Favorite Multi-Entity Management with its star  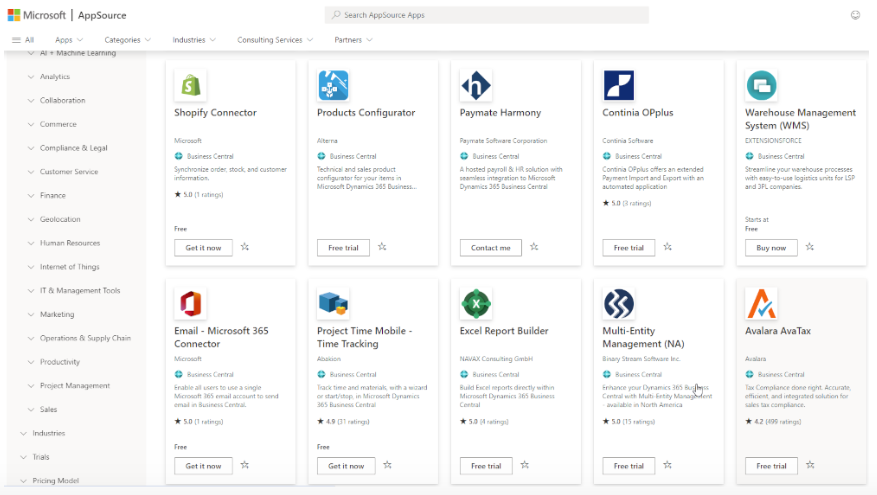click(667, 465)
